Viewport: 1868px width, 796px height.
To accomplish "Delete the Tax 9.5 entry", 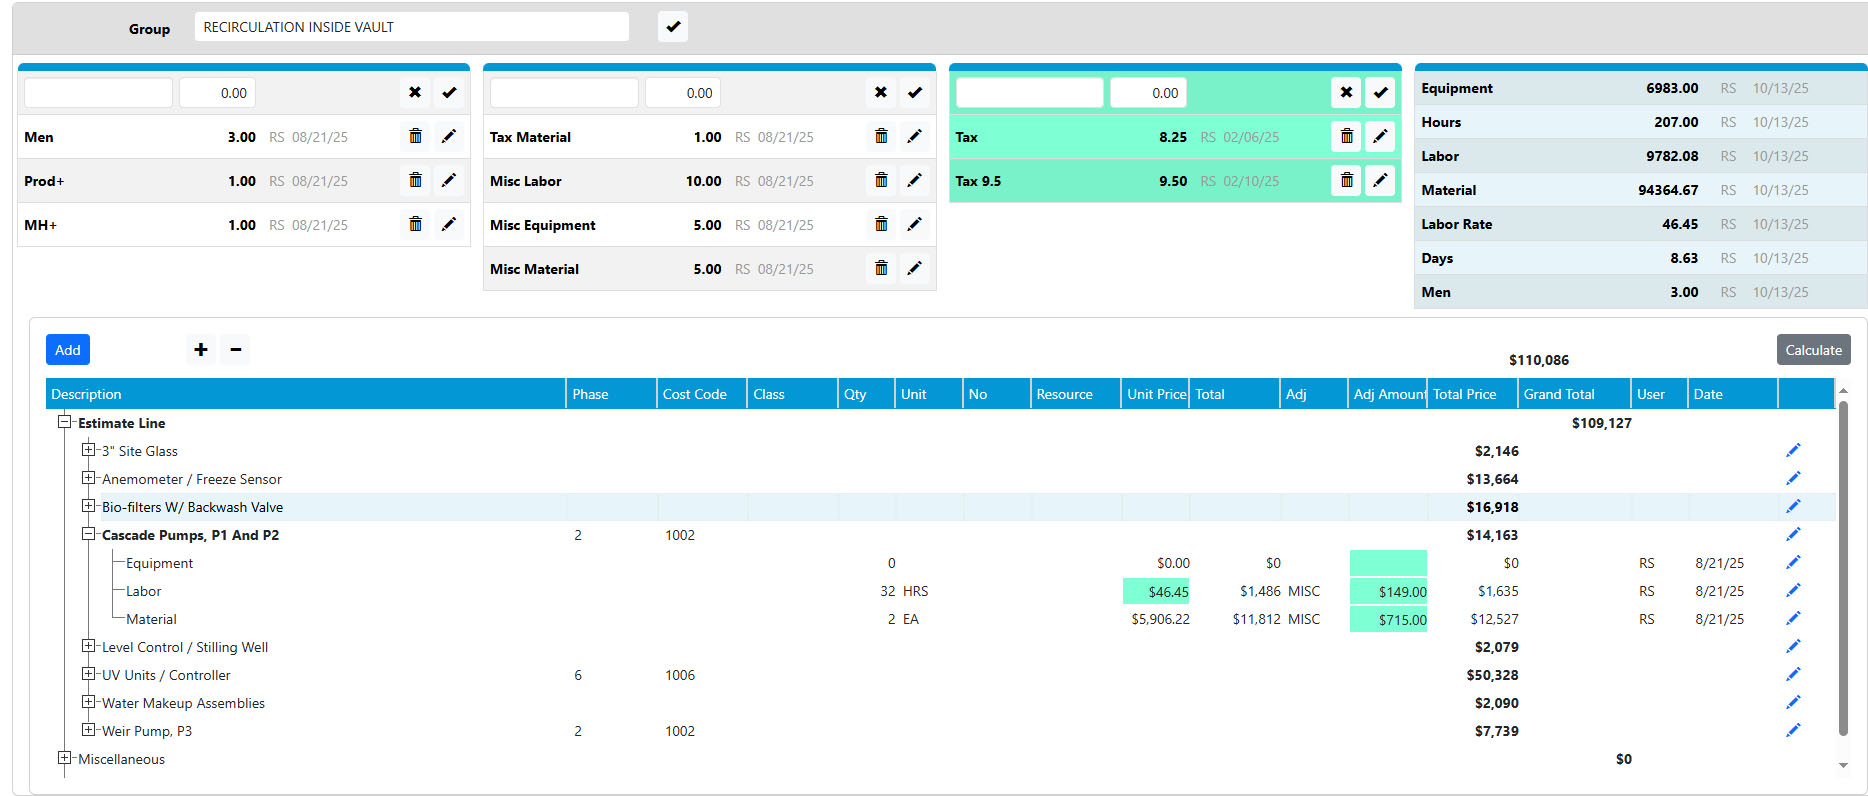I will [x=1346, y=181].
